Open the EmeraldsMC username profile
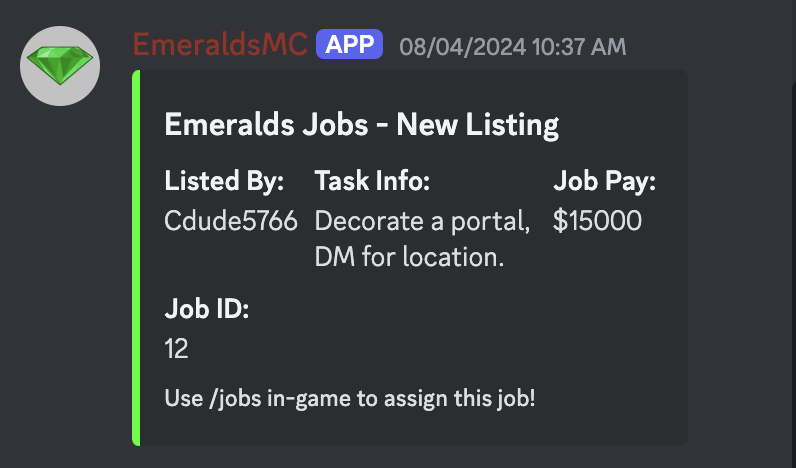This screenshot has height=468, width=796. 220,45
